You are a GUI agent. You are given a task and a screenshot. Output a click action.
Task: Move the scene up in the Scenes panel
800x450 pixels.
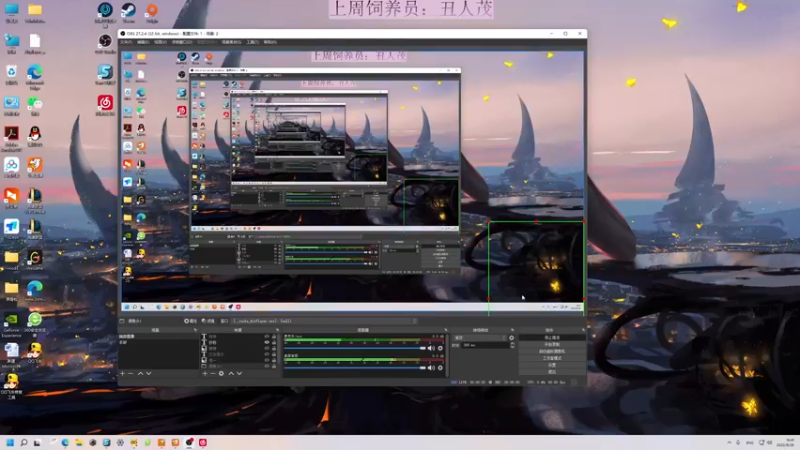[x=141, y=373]
